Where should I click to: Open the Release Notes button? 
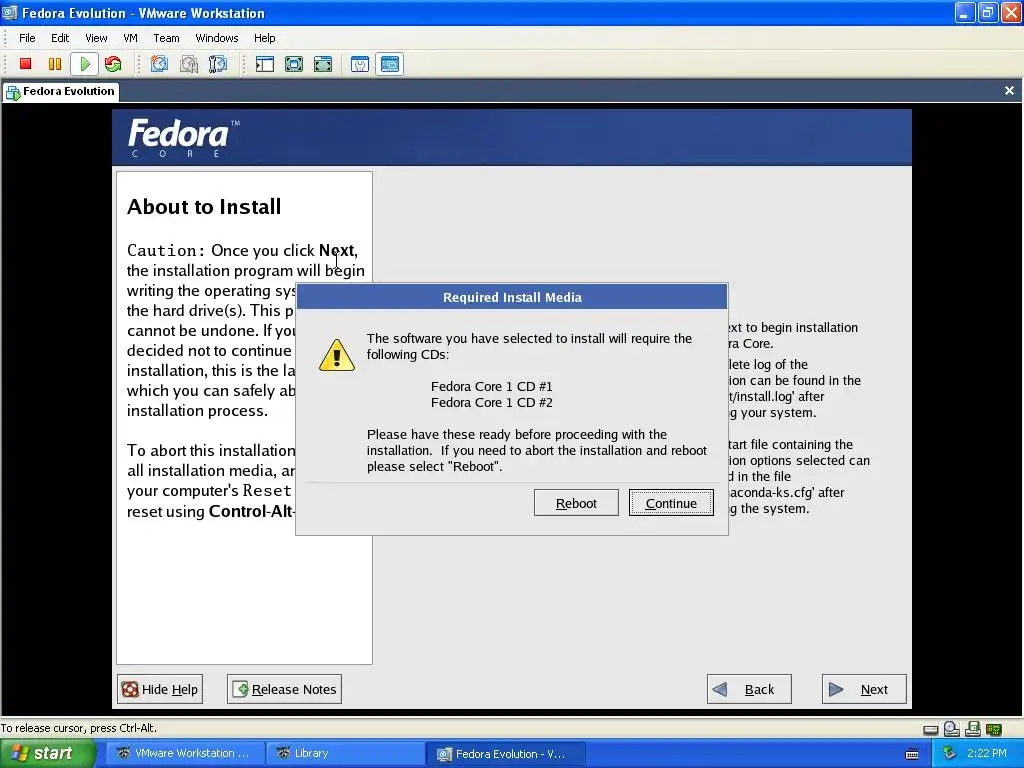[x=284, y=689]
